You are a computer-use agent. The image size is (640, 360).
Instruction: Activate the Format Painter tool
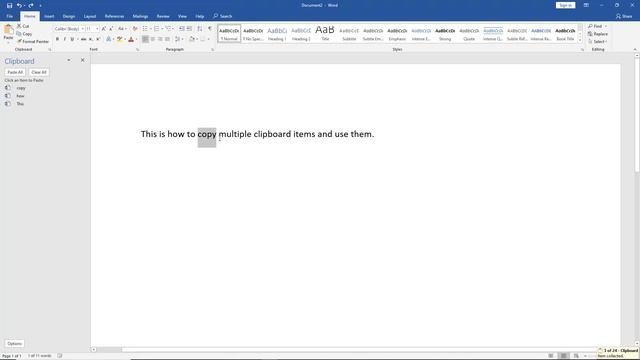[x=33, y=42]
